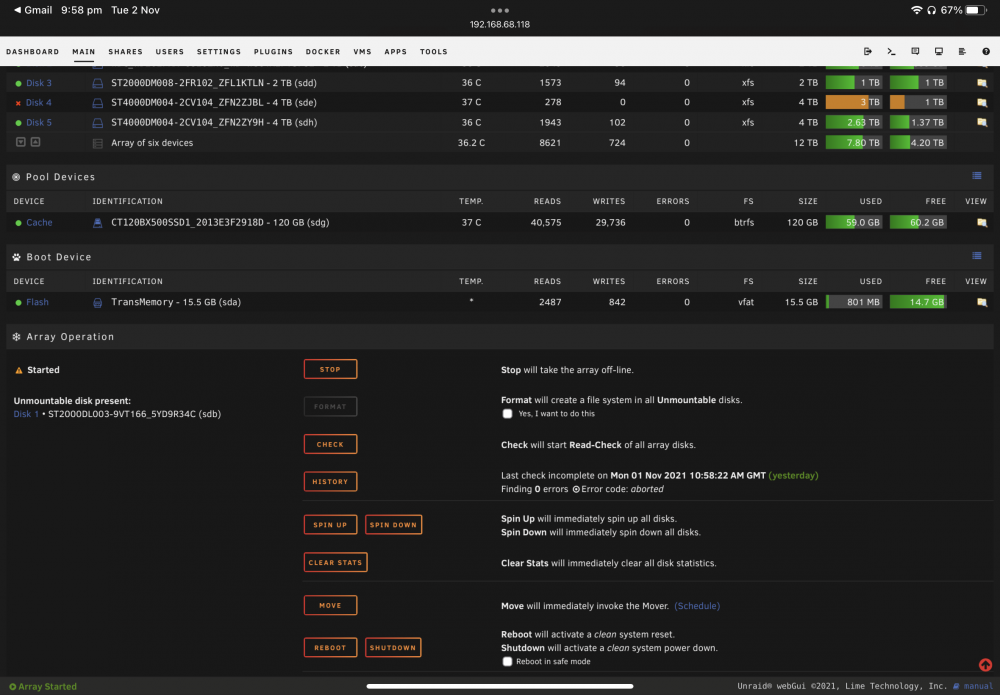
Task: Click the back-to-top arrow icon
Action: pyautogui.click(x=985, y=665)
